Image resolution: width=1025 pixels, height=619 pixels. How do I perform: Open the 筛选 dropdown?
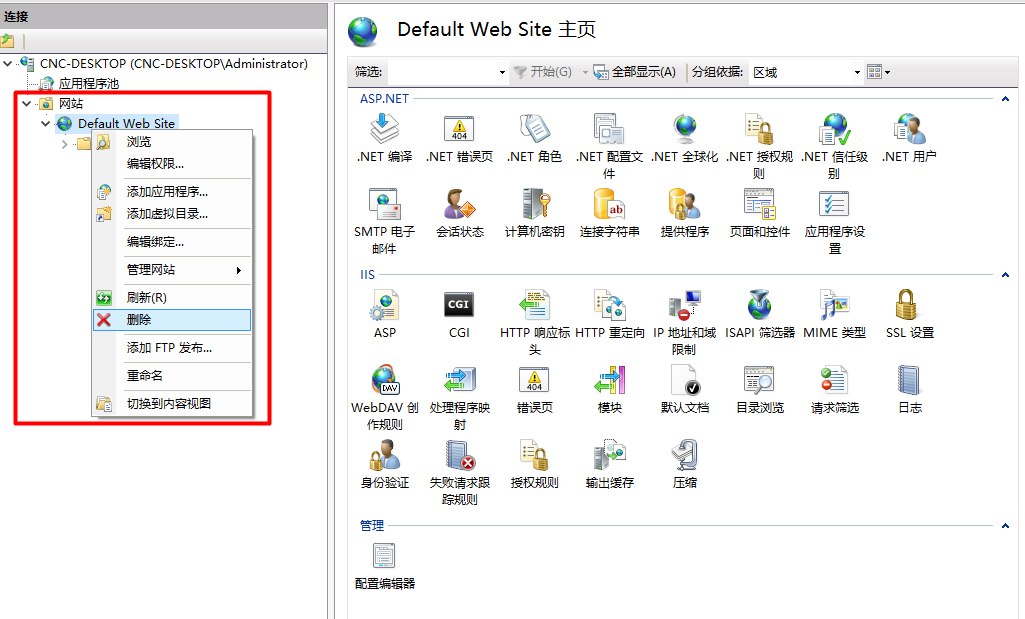502,71
